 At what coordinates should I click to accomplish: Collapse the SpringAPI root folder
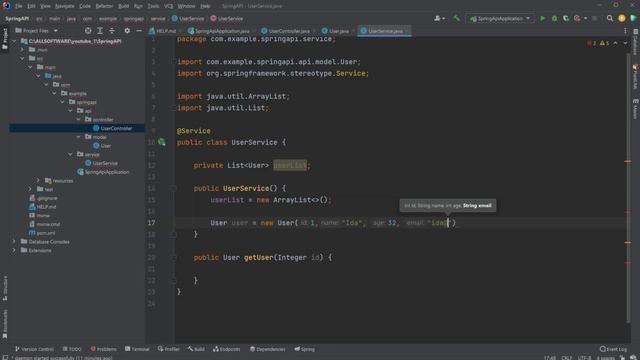[14, 41]
